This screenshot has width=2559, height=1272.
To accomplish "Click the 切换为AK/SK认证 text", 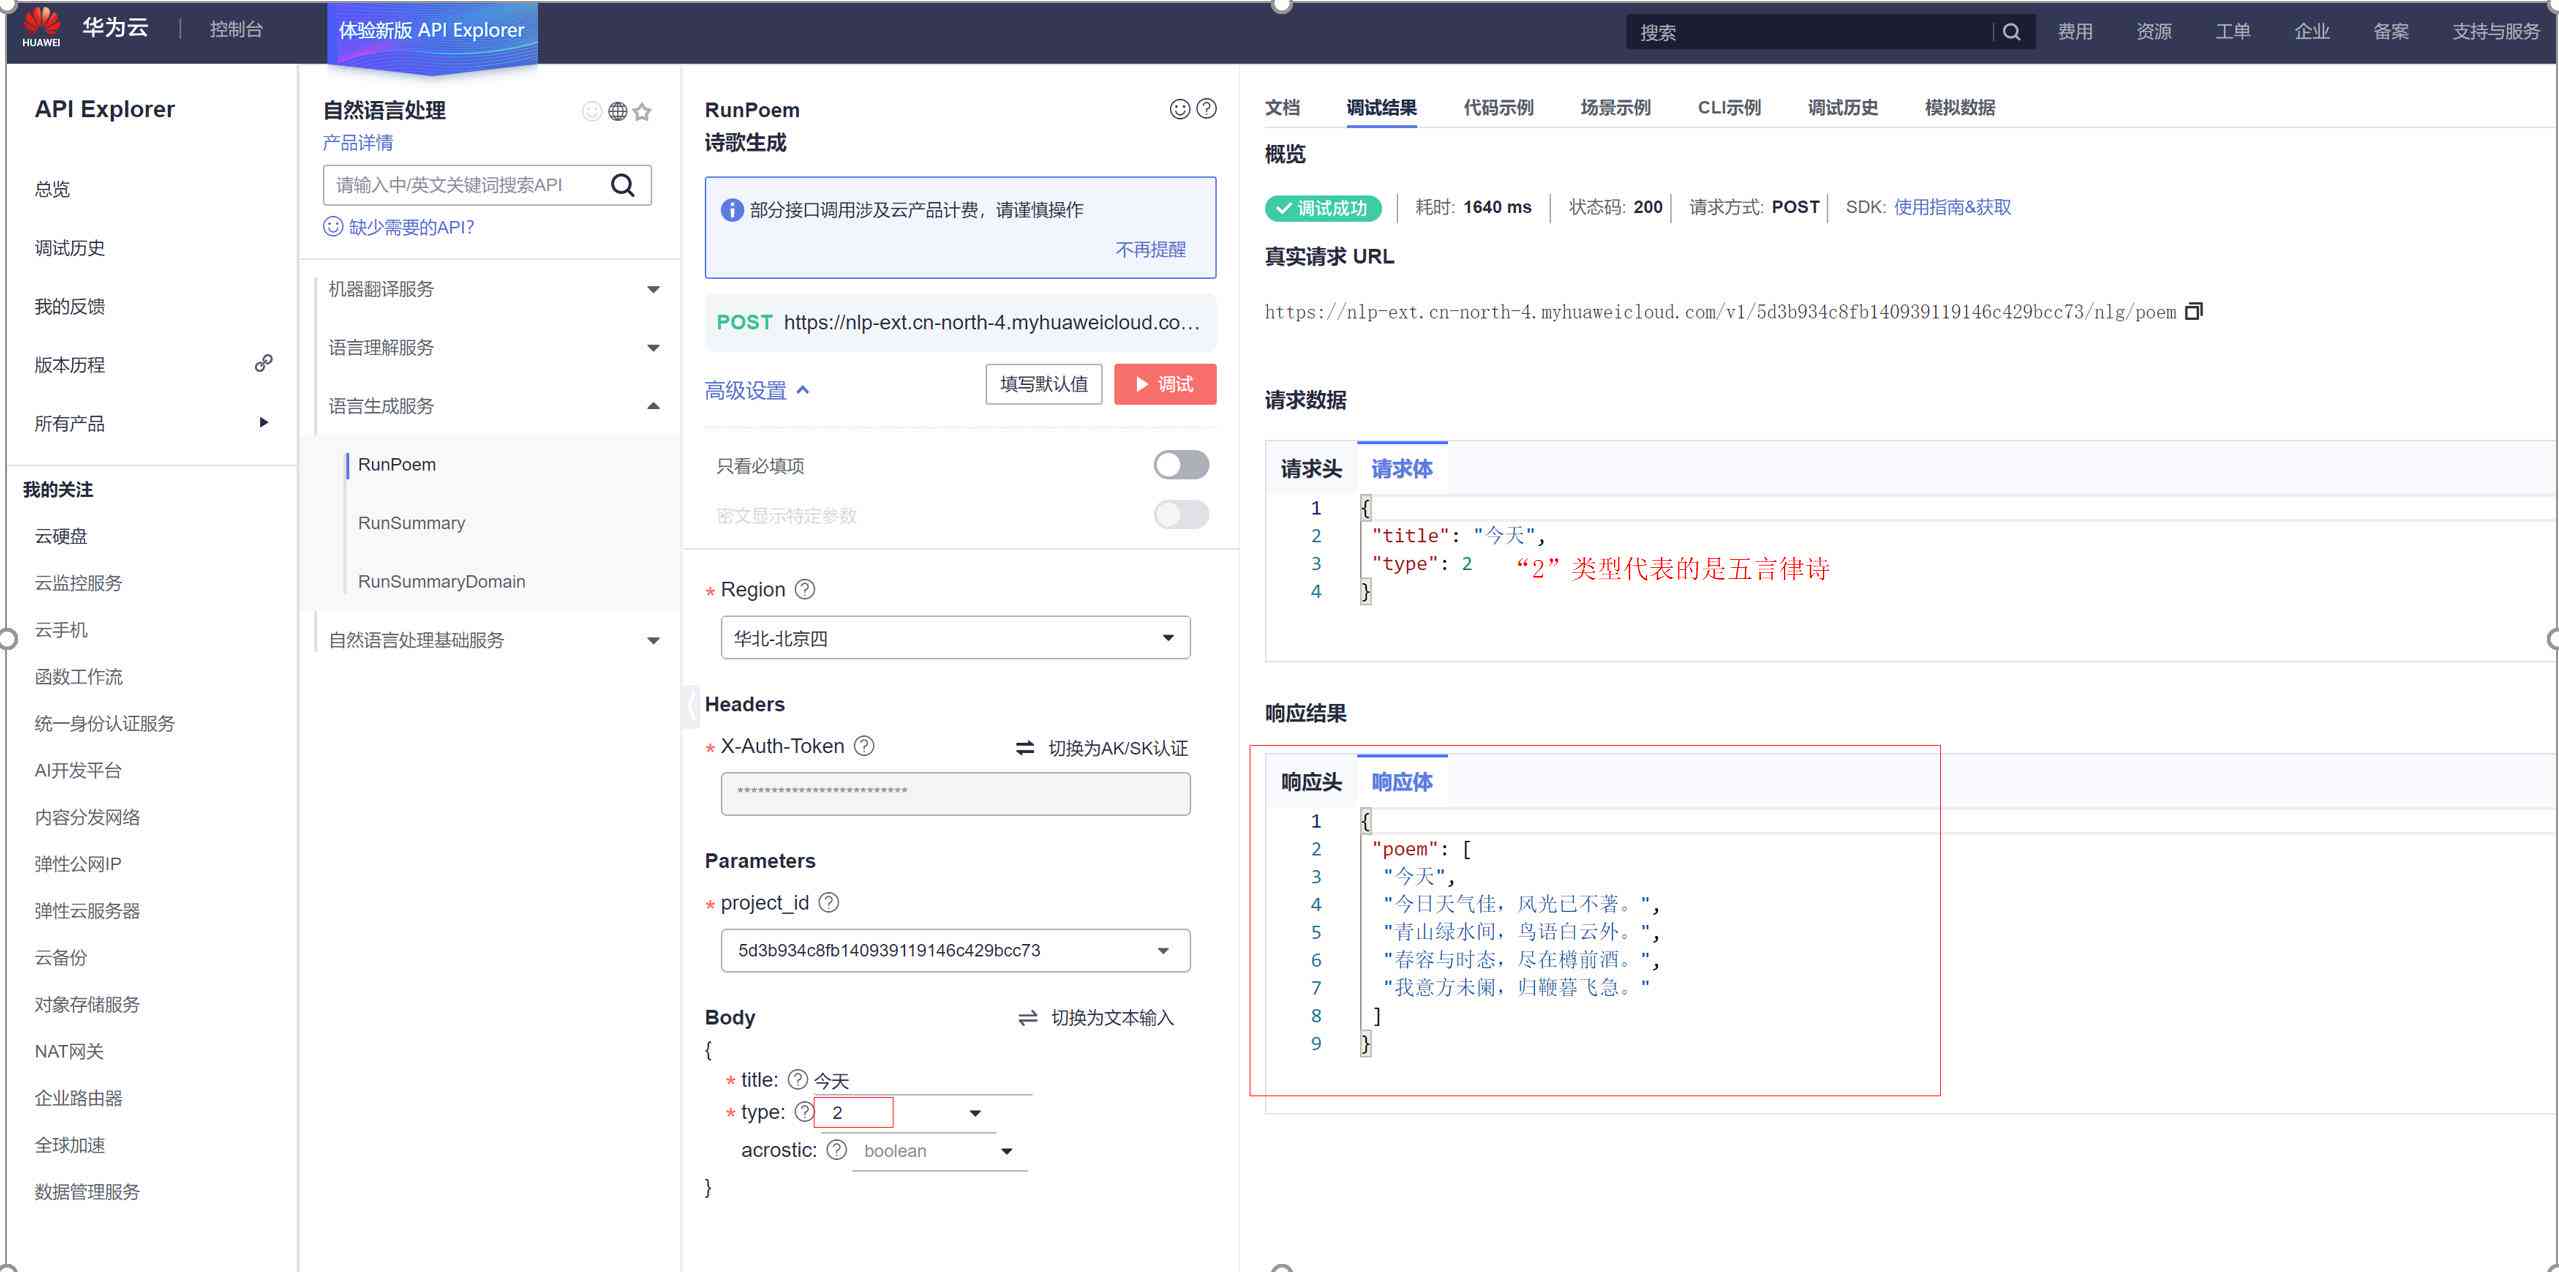I will [x=1118, y=748].
